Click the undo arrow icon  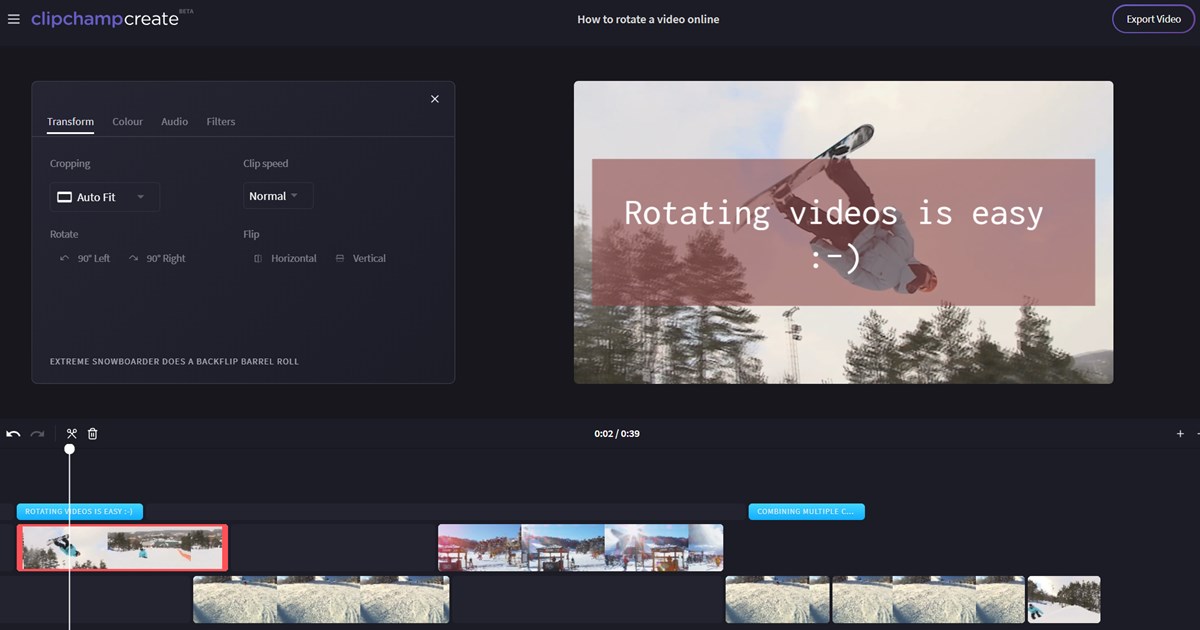coord(13,434)
